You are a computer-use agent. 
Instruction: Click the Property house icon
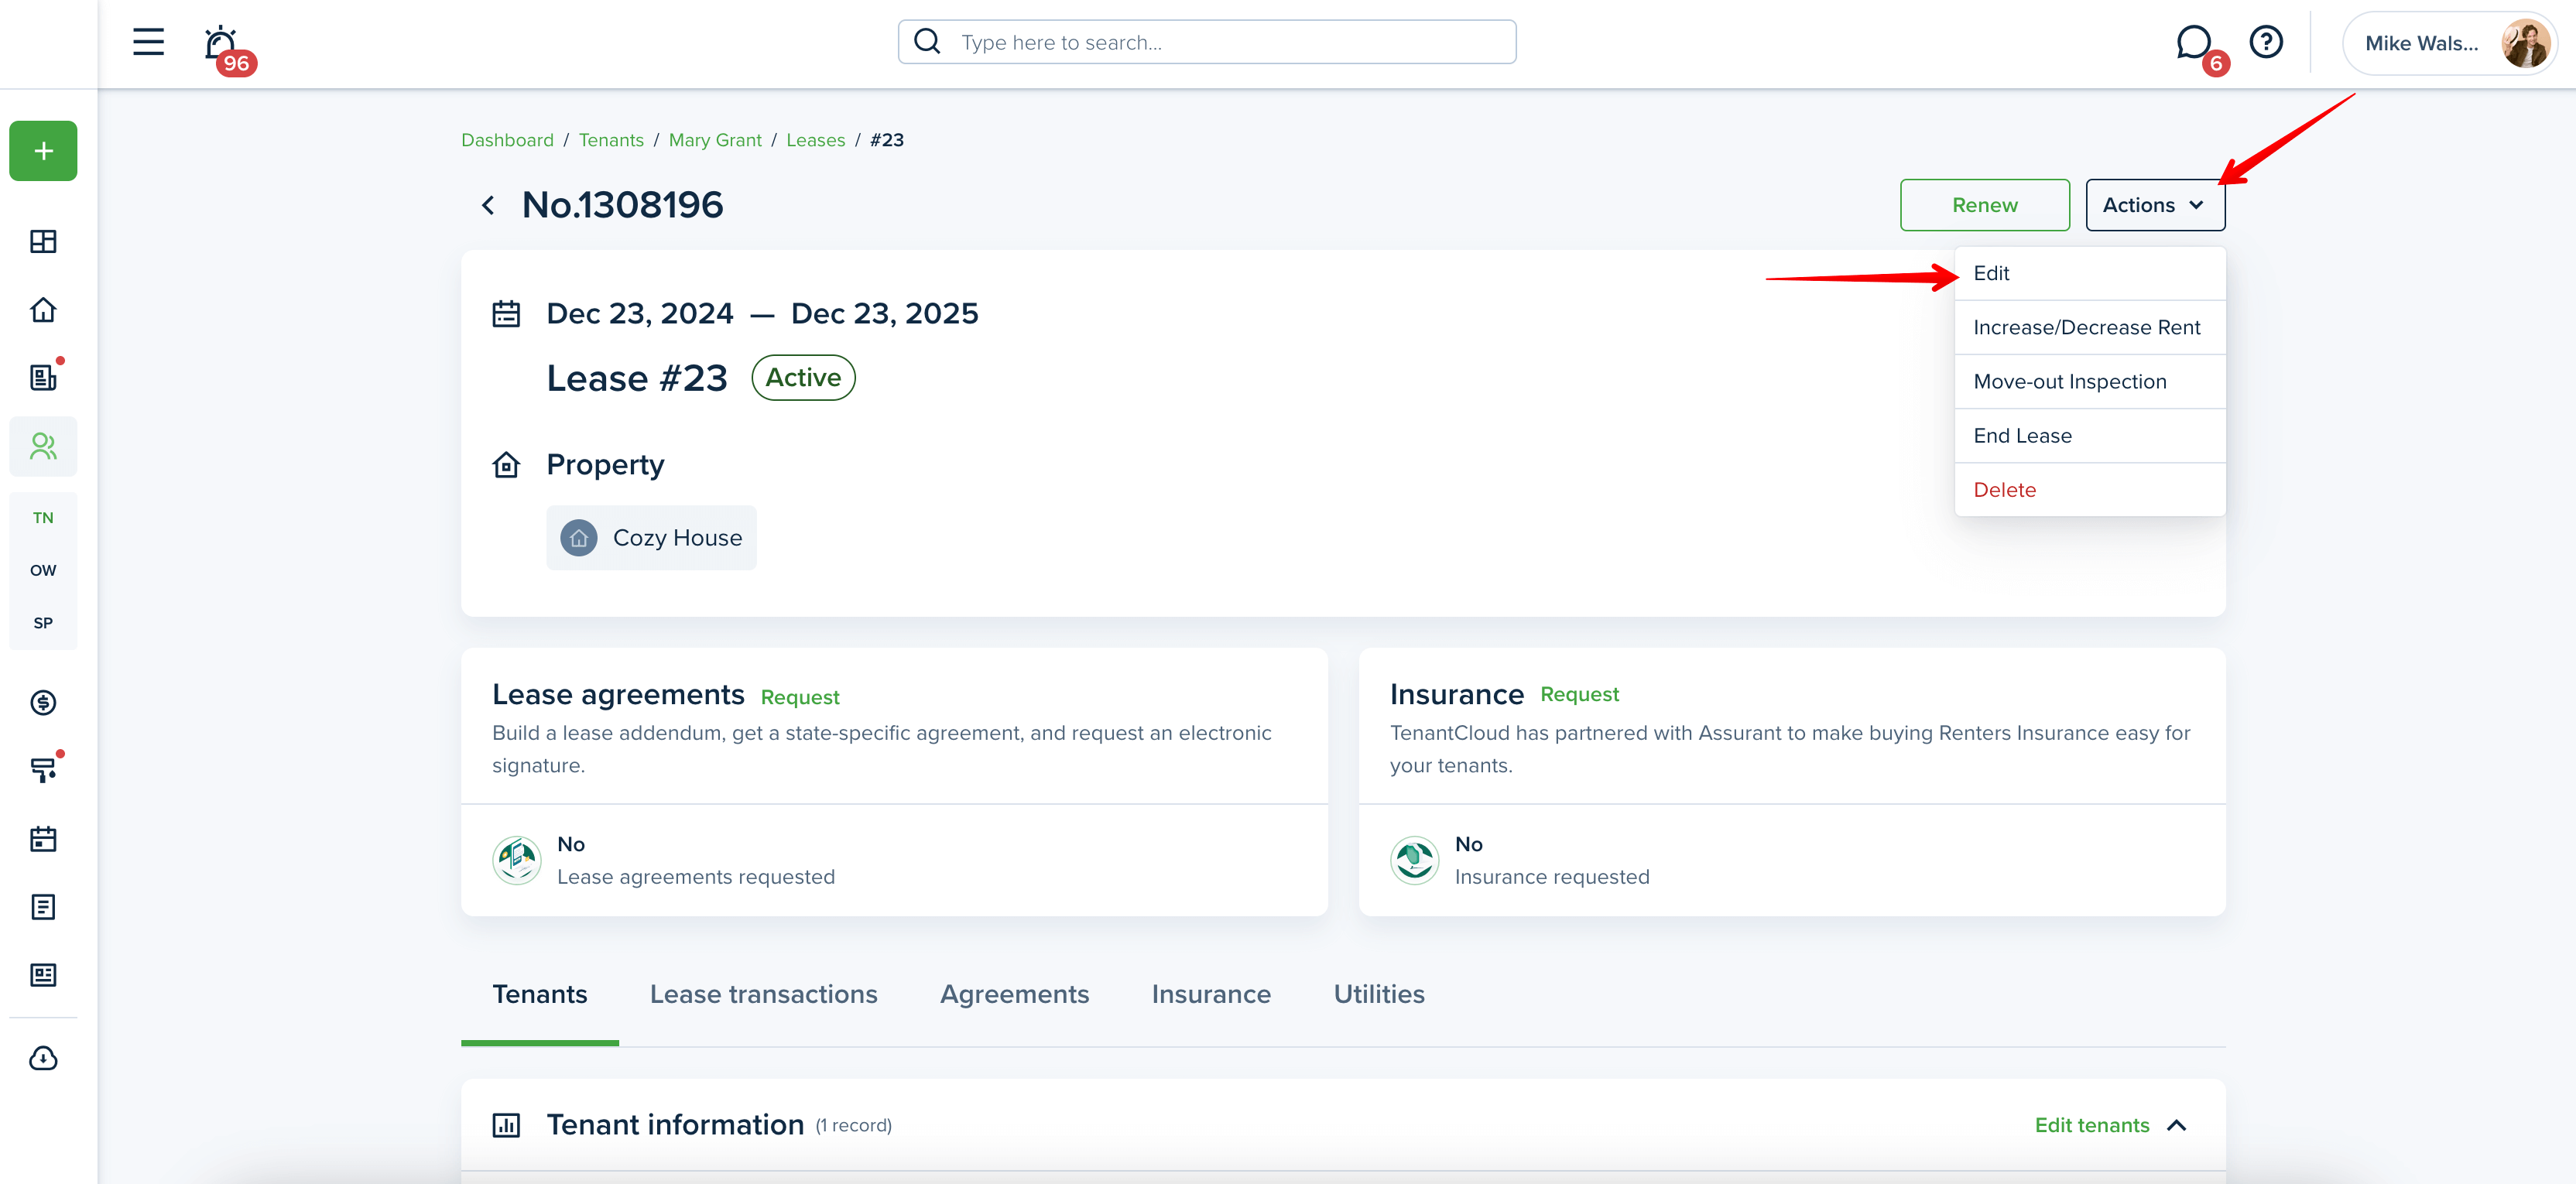click(x=506, y=465)
